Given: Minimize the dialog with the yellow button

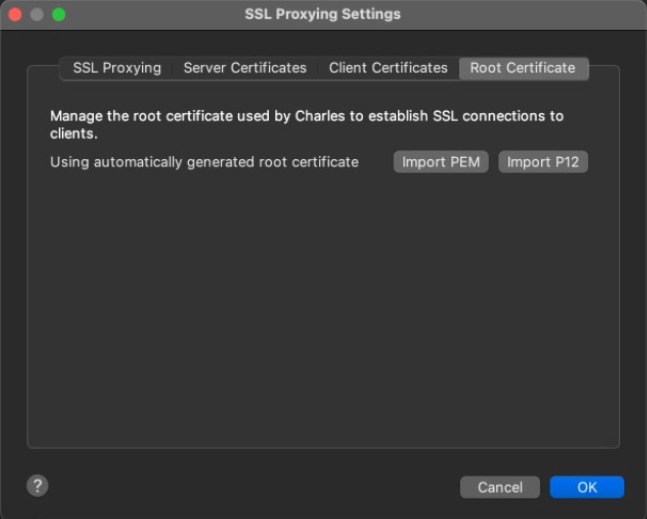Looking at the screenshot, I should (37, 15).
